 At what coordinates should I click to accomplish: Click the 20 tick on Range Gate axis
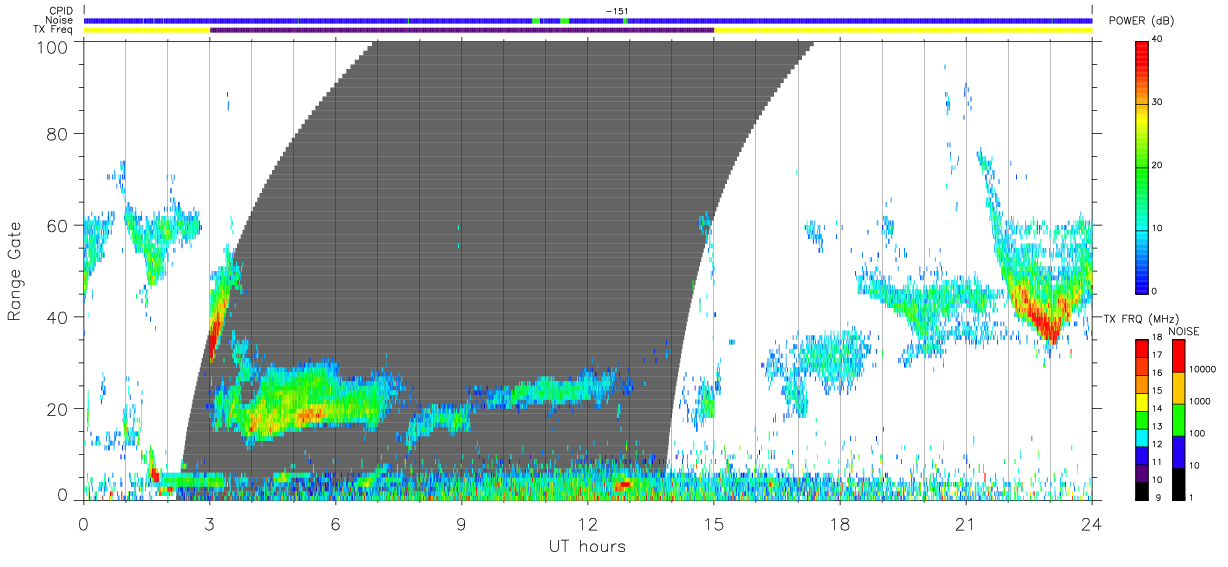(59, 409)
